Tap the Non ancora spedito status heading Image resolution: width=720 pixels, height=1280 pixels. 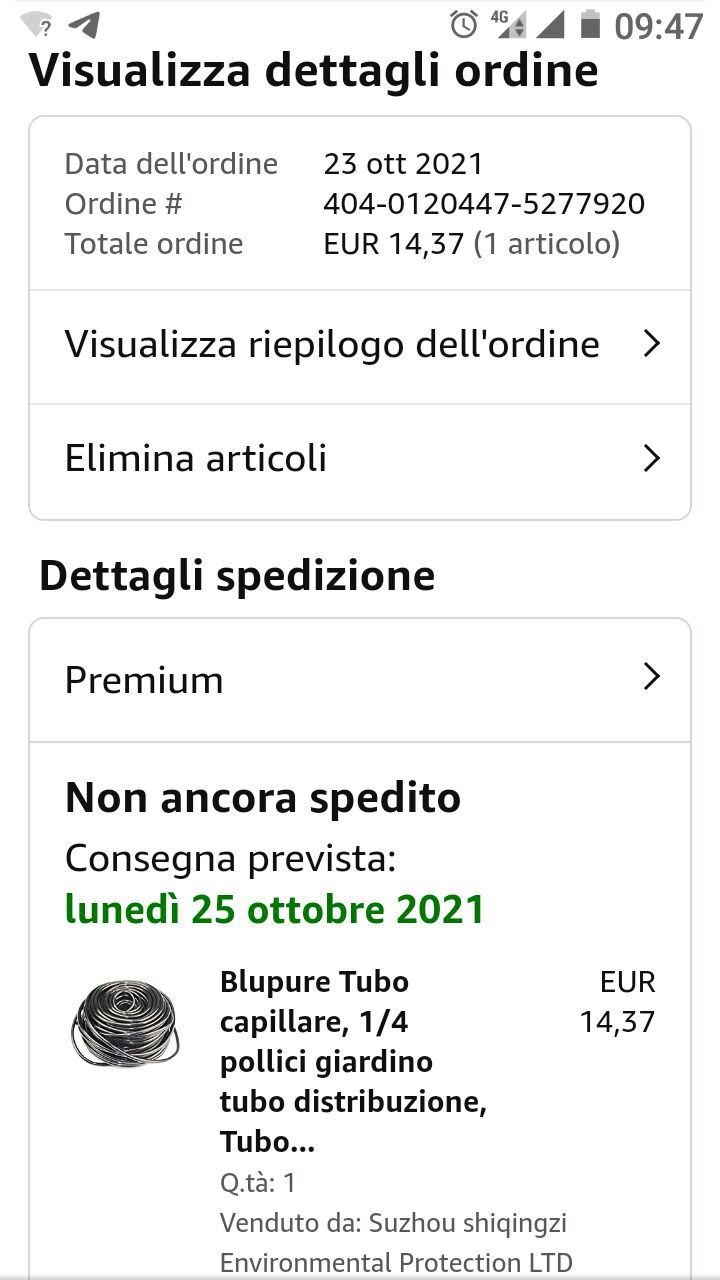263,798
